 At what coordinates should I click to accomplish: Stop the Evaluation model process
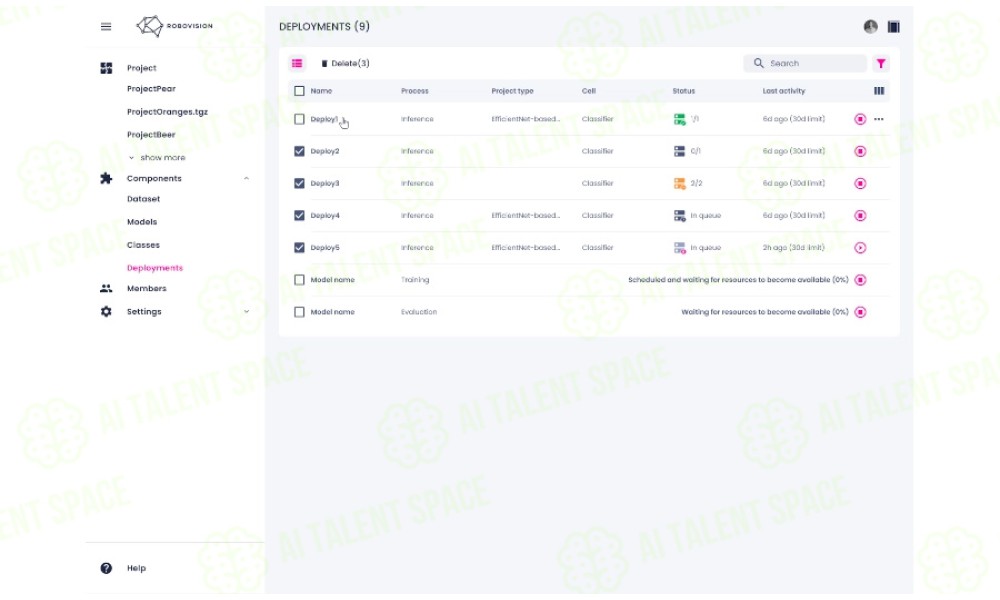(860, 312)
